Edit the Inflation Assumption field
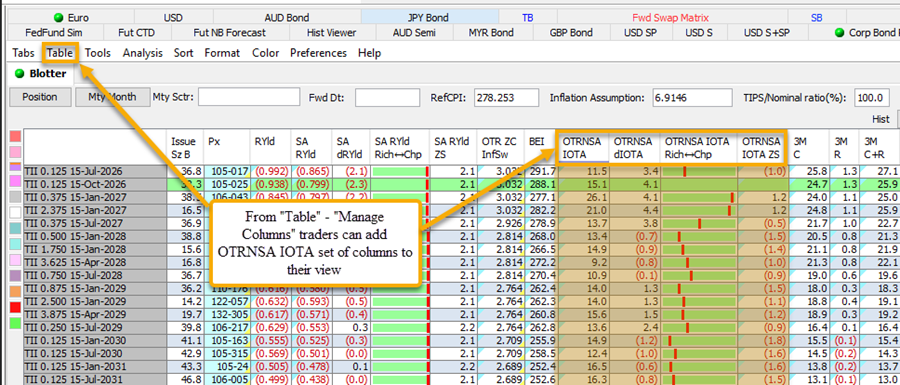900x385 pixels. click(692, 97)
